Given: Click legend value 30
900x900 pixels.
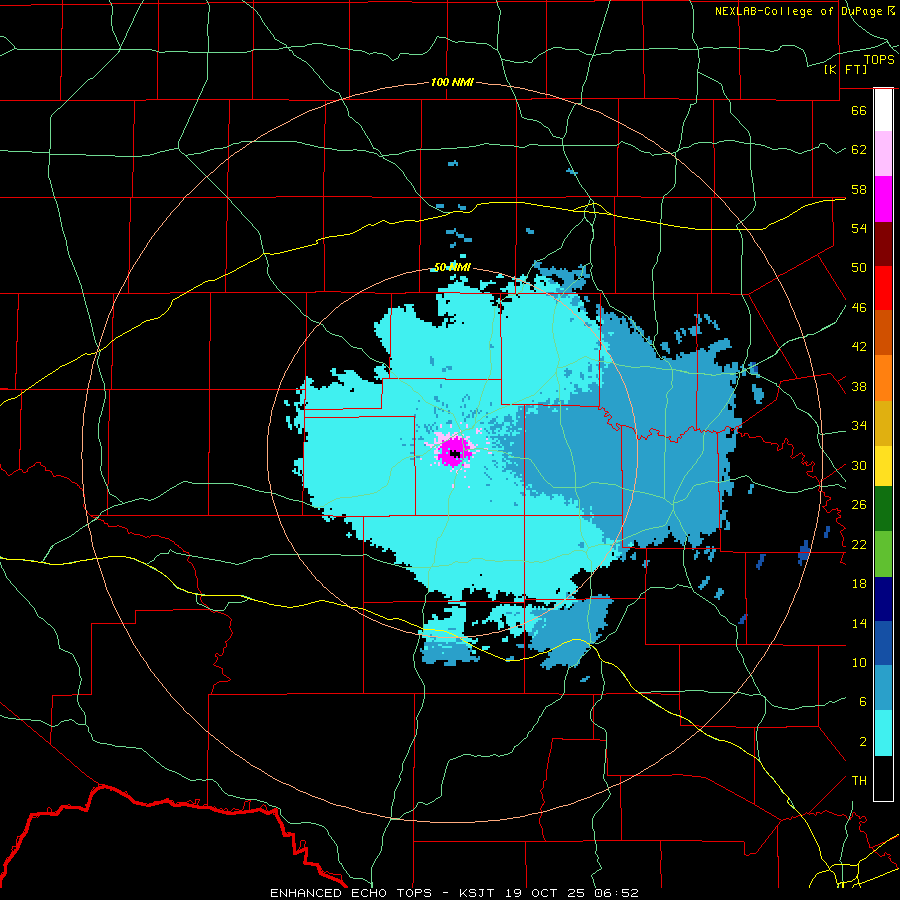Looking at the screenshot, I should (x=859, y=465).
